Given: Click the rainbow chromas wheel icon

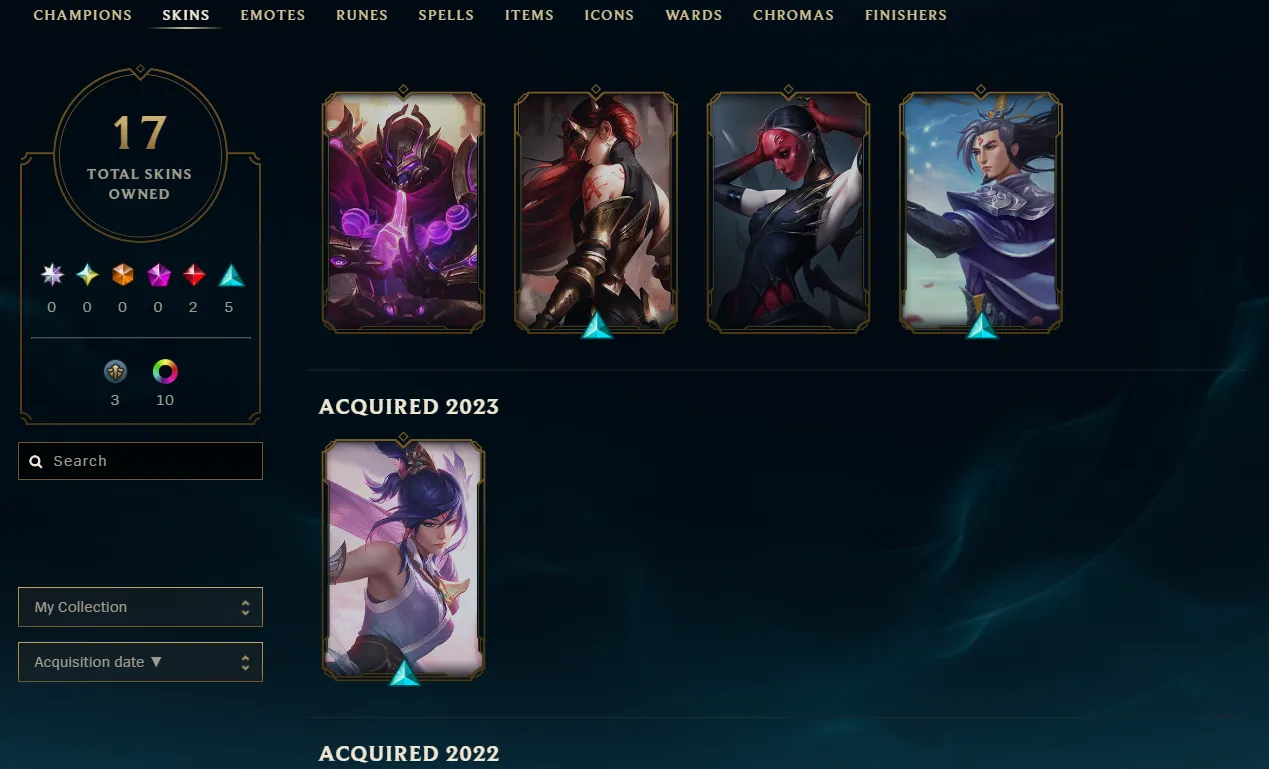Looking at the screenshot, I should tap(165, 372).
